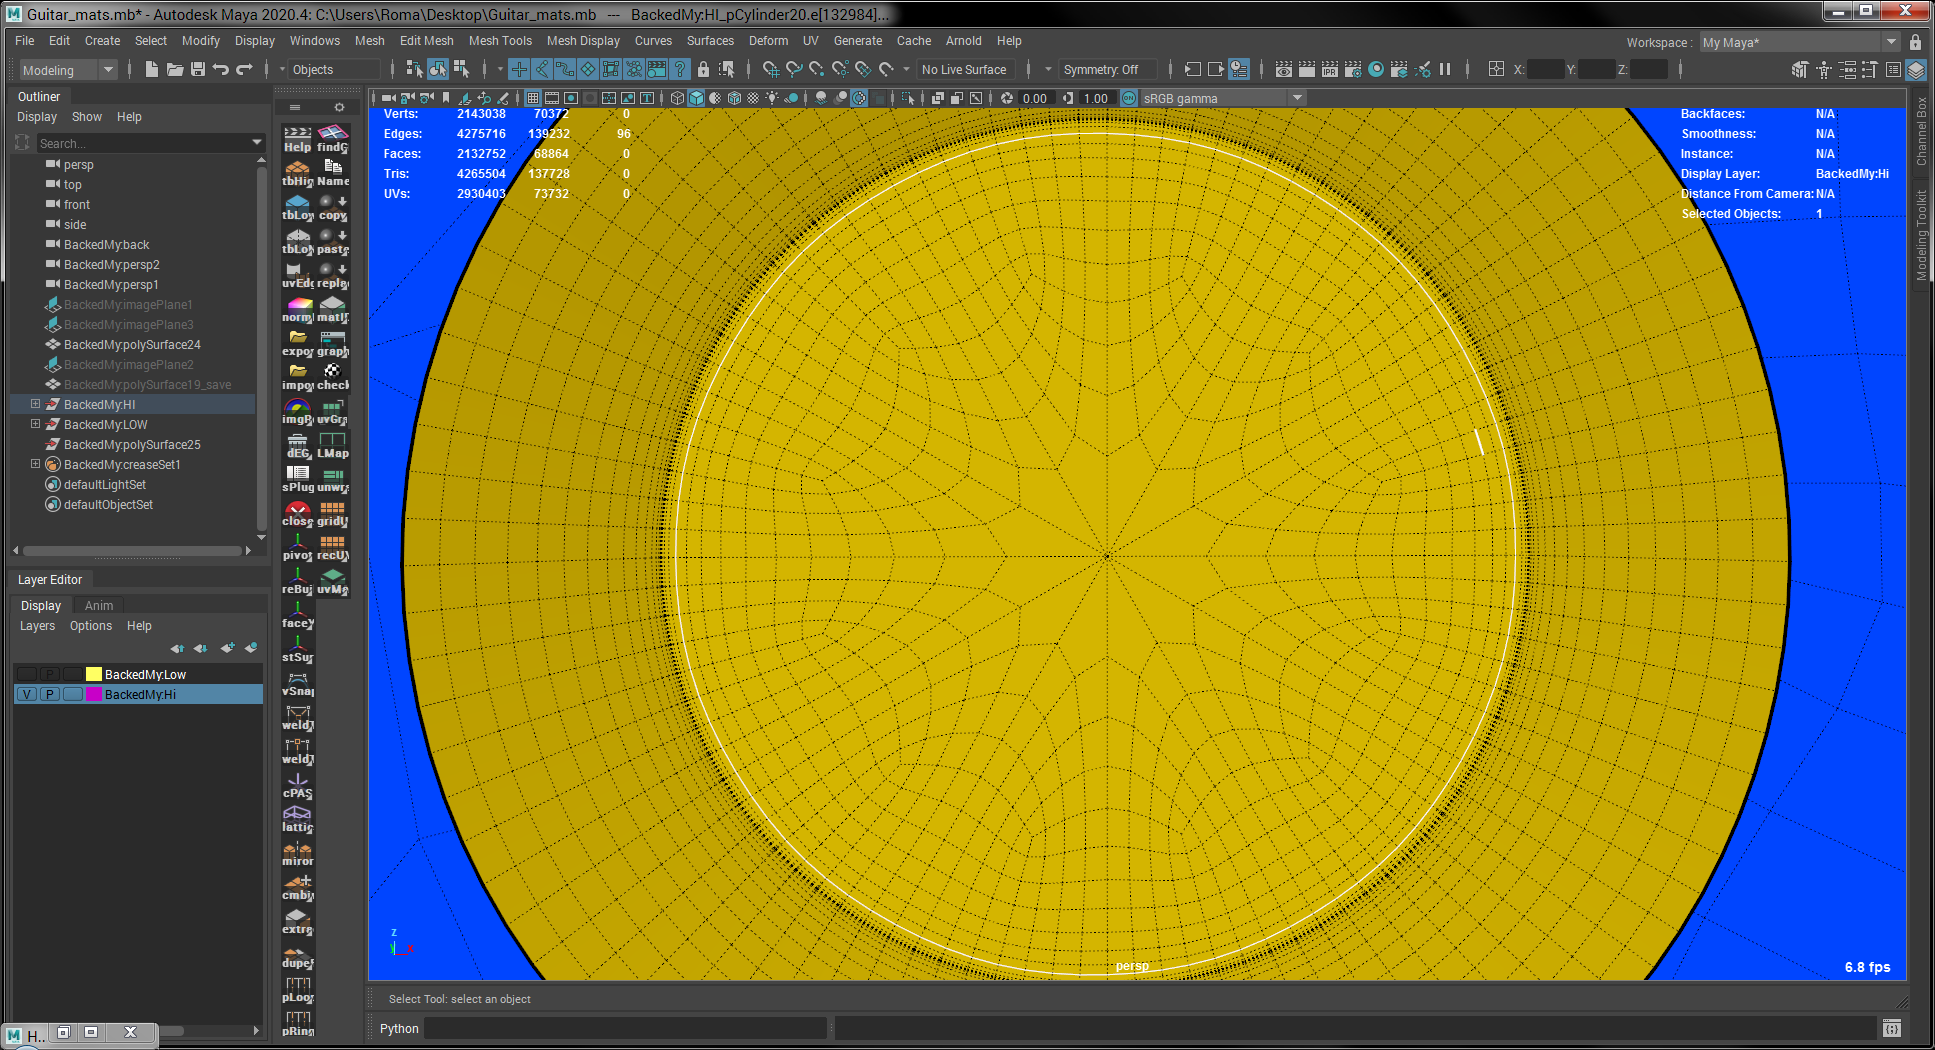
Task: Open the Edit Mesh menu
Action: coord(426,41)
